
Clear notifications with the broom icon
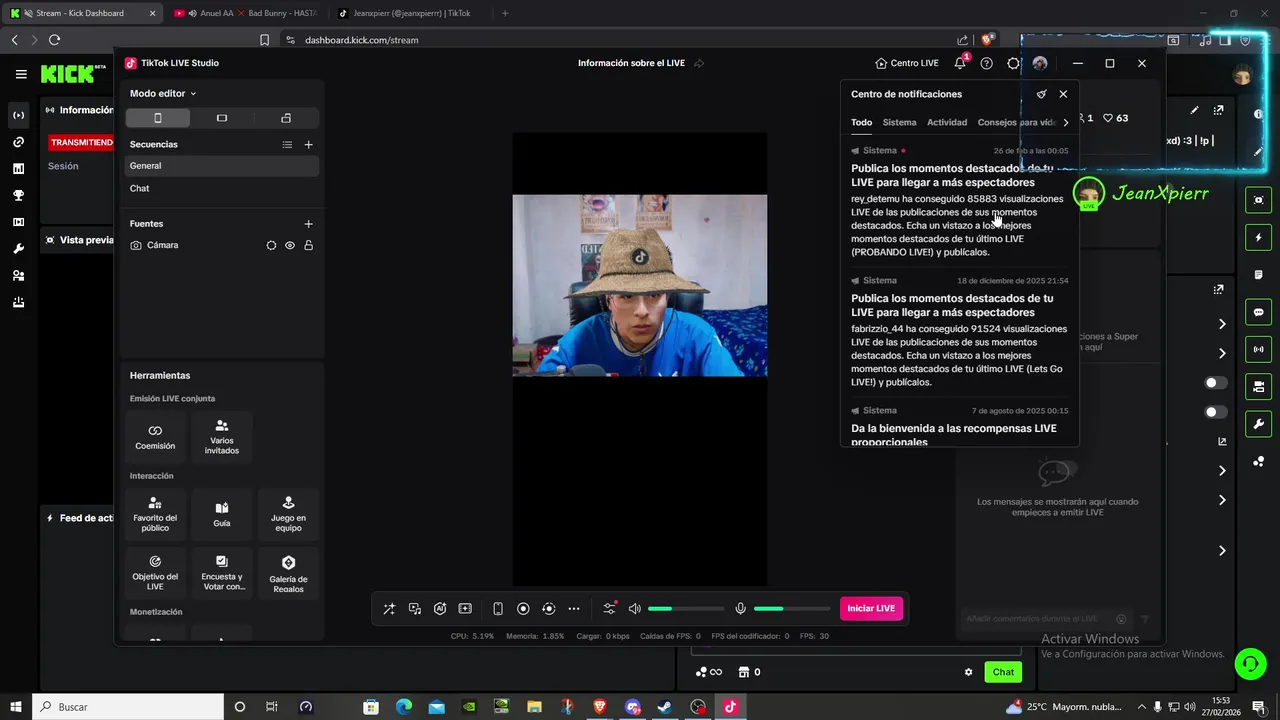tap(1042, 94)
